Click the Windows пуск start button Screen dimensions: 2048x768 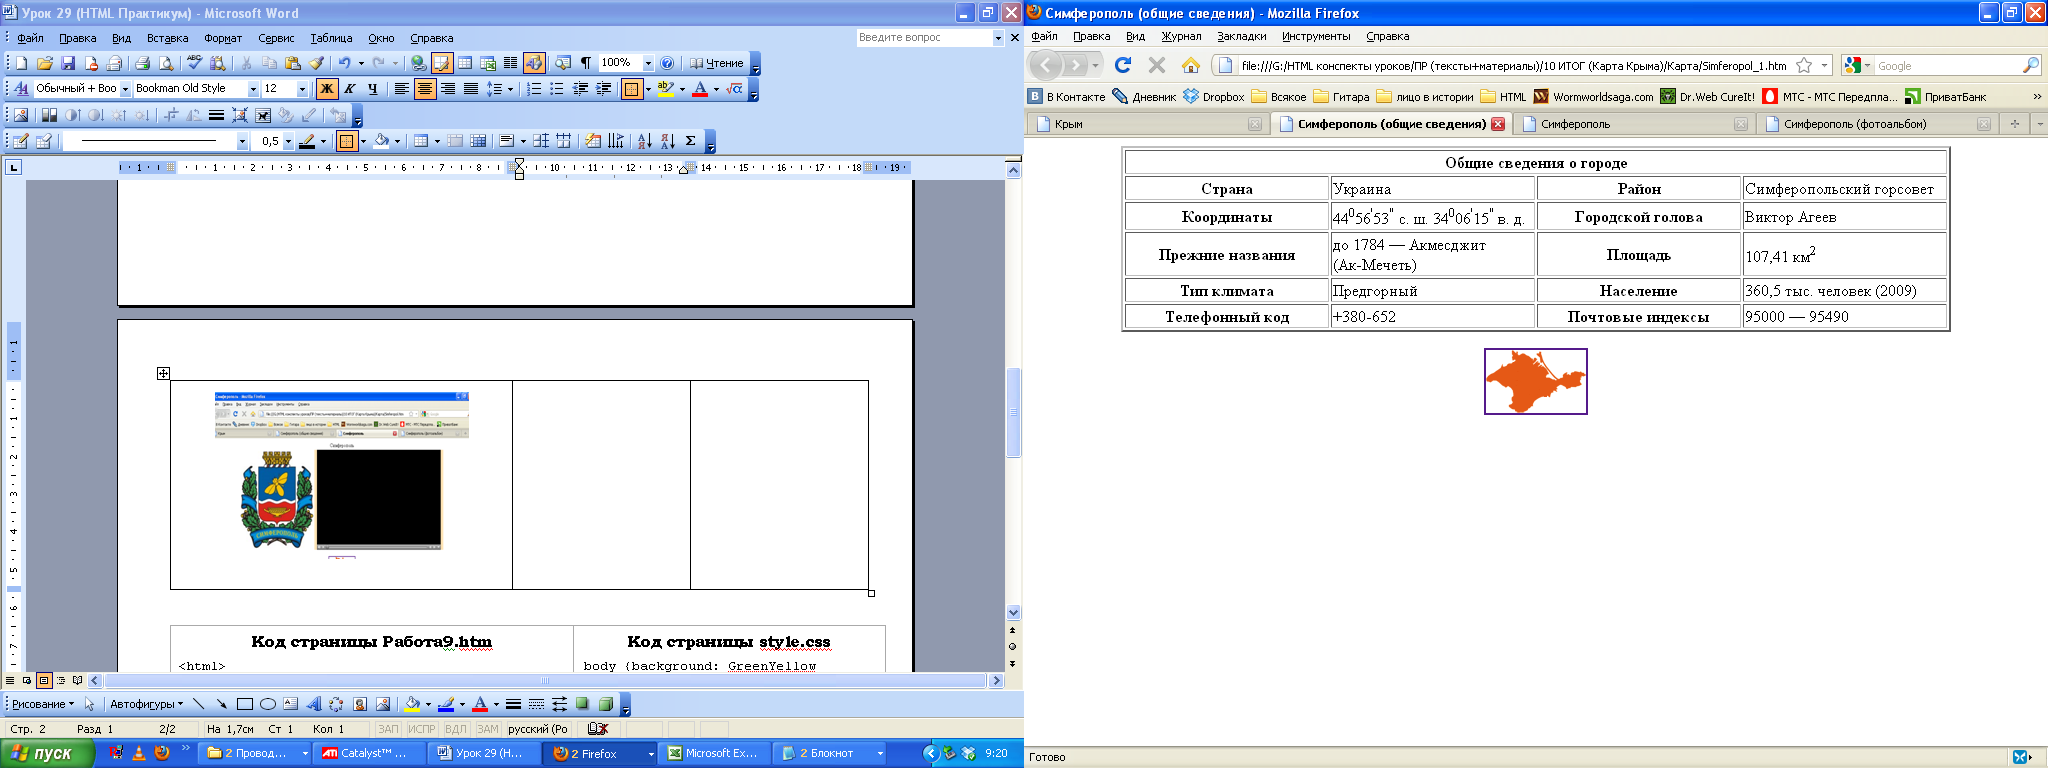(x=47, y=753)
